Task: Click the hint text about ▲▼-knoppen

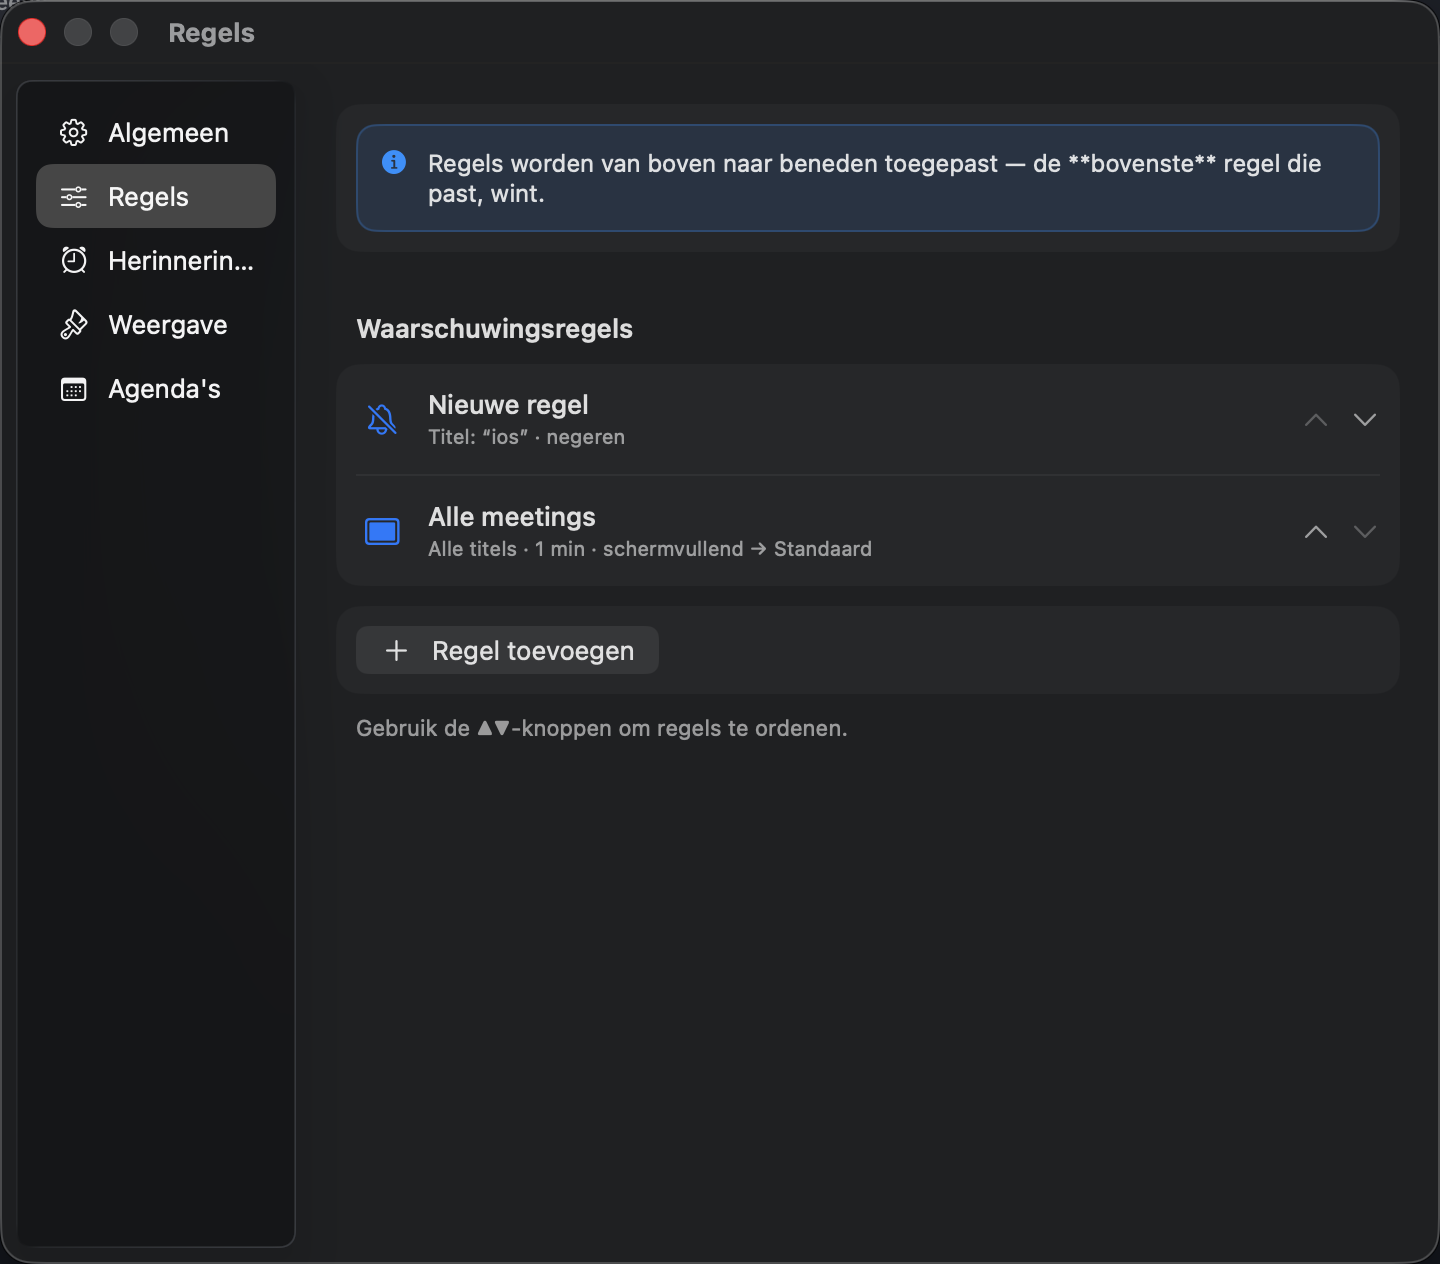Action: pyautogui.click(x=602, y=728)
